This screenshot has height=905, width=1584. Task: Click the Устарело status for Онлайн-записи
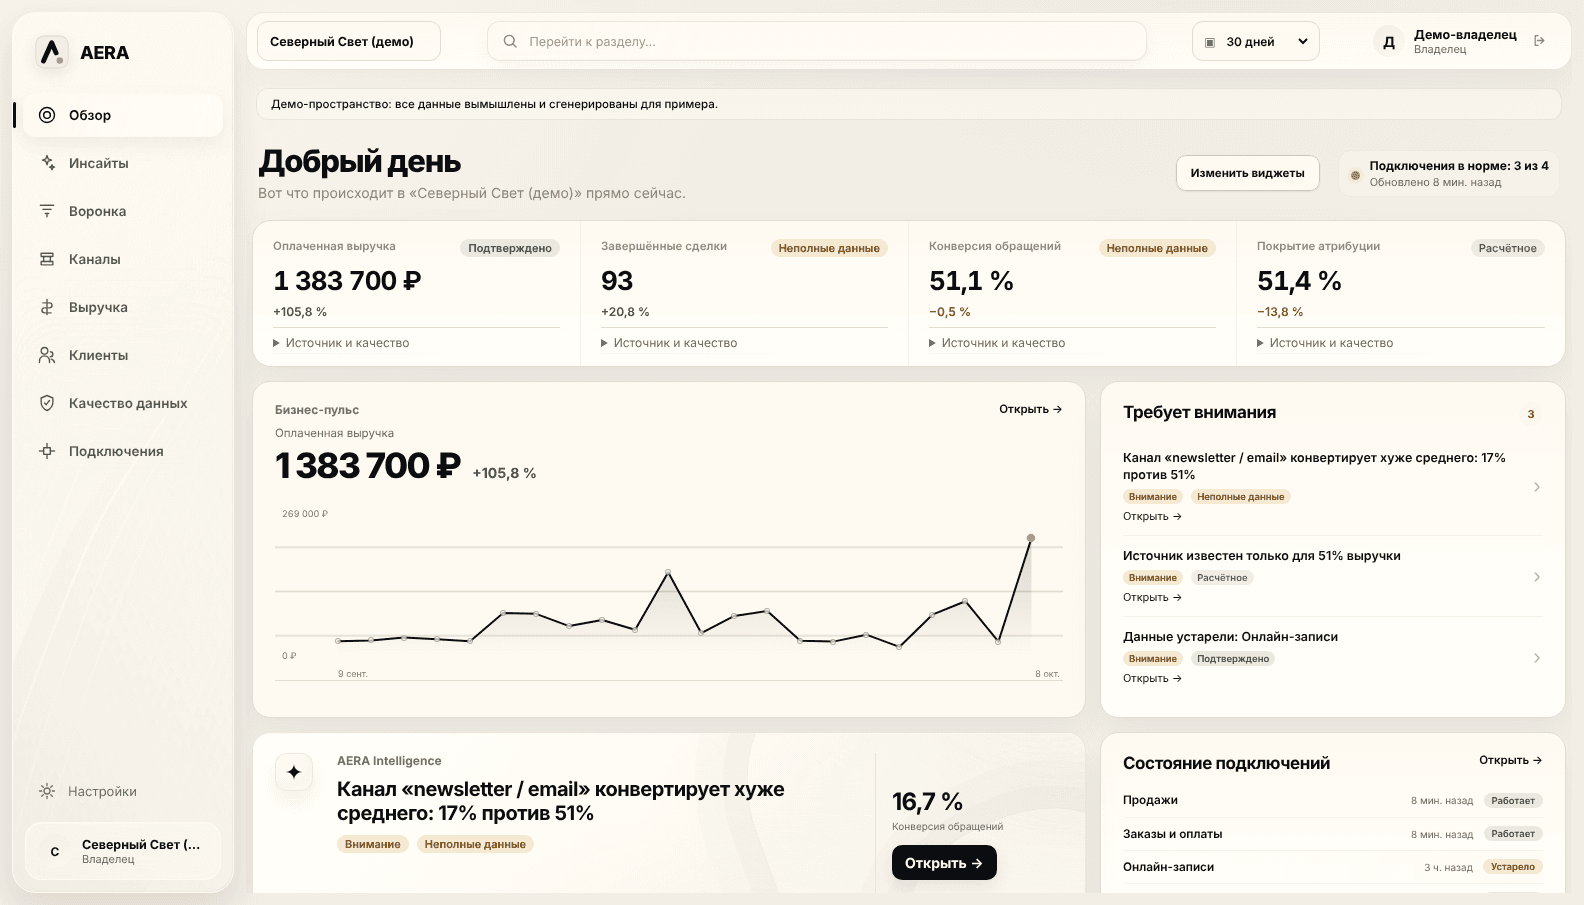pyautogui.click(x=1512, y=867)
